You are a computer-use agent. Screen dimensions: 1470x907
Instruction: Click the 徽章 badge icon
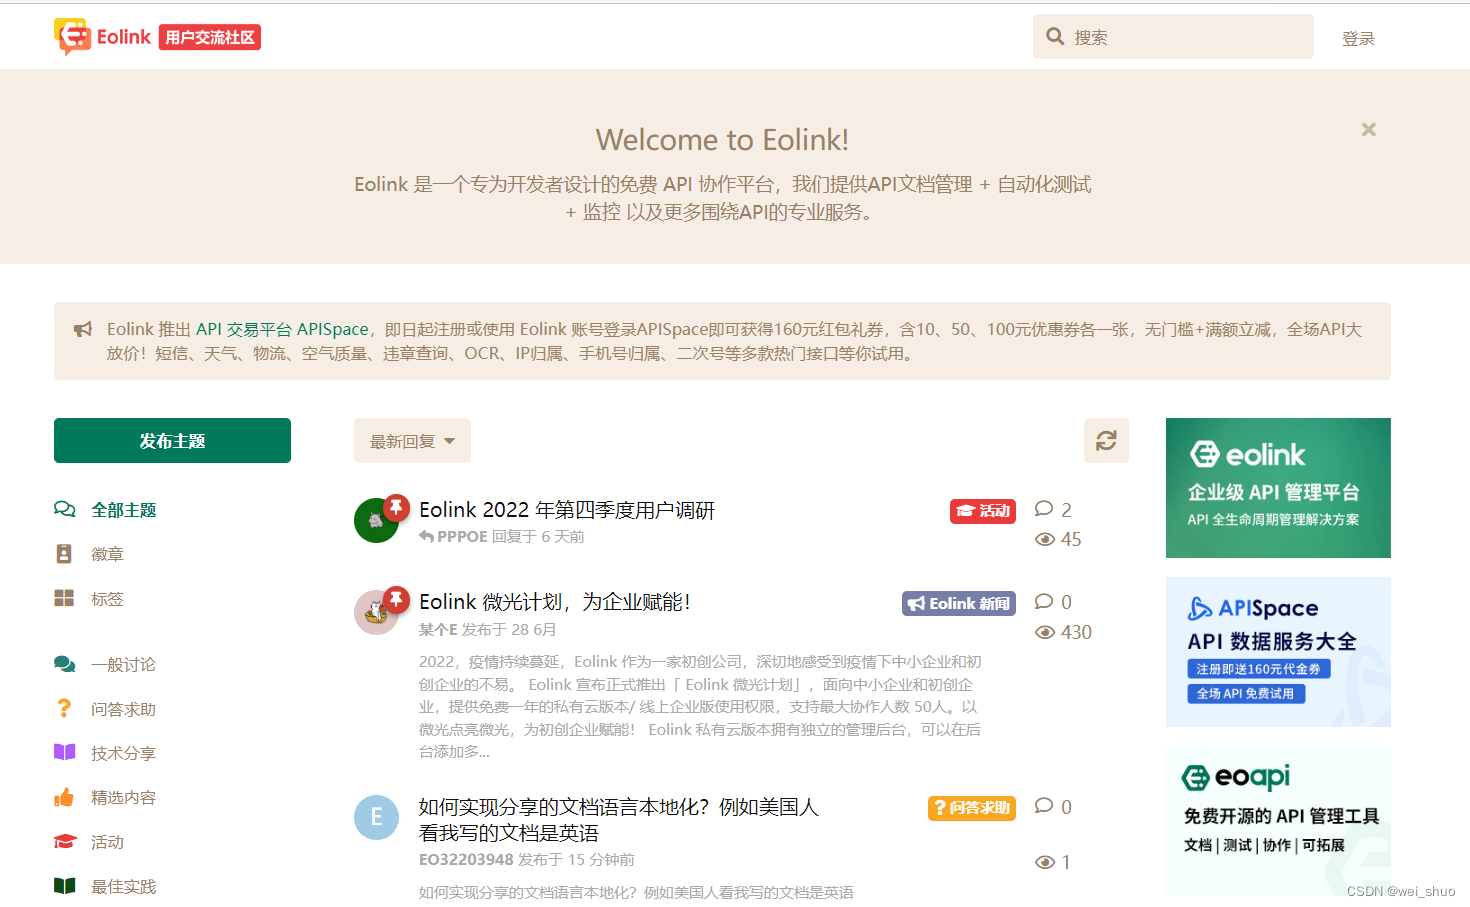[x=64, y=553]
